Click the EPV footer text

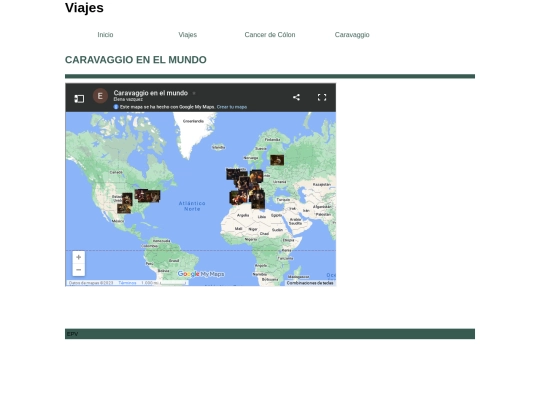[72, 334]
